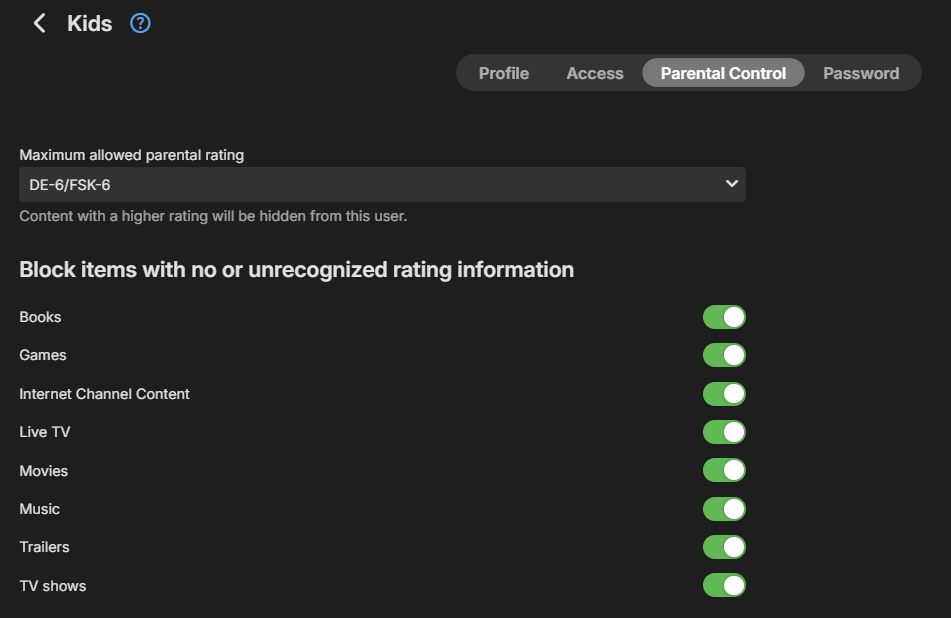The height and width of the screenshot is (618, 951).
Task: Click the 'Music' label text
Action: (39, 509)
